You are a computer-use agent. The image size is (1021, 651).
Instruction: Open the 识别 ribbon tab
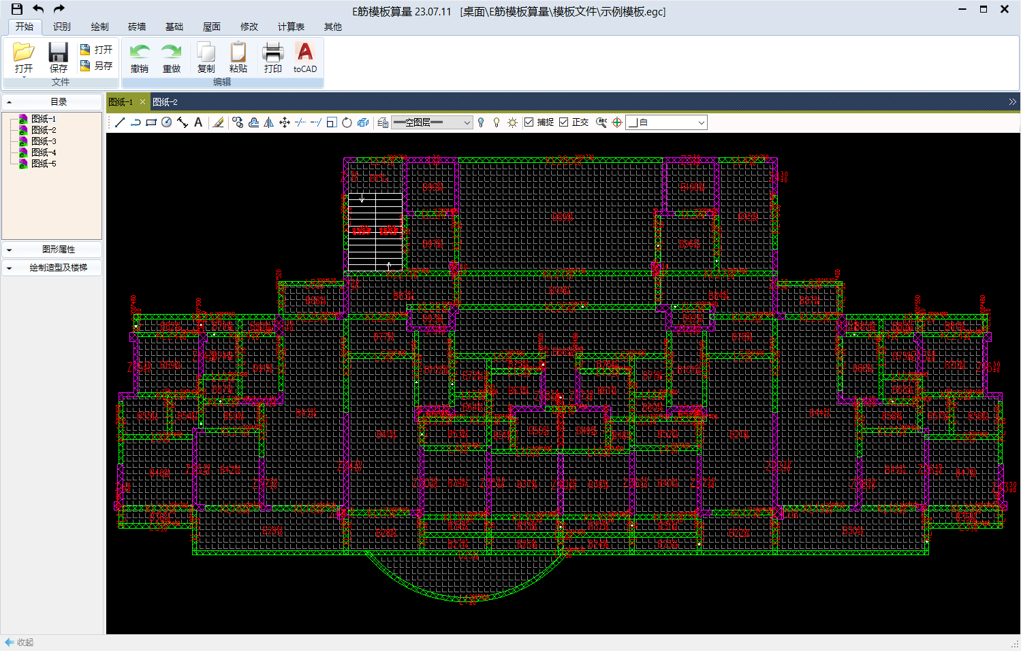pos(62,27)
